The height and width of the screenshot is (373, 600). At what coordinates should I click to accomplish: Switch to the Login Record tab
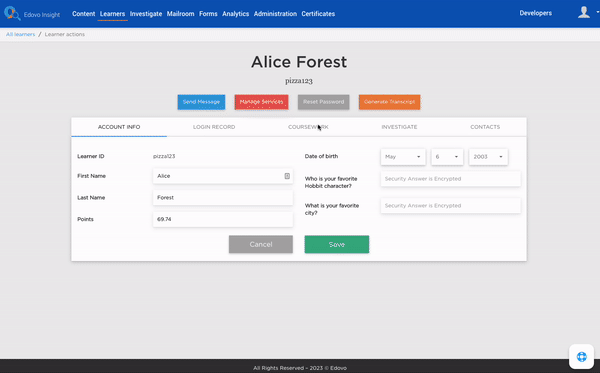click(214, 127)
